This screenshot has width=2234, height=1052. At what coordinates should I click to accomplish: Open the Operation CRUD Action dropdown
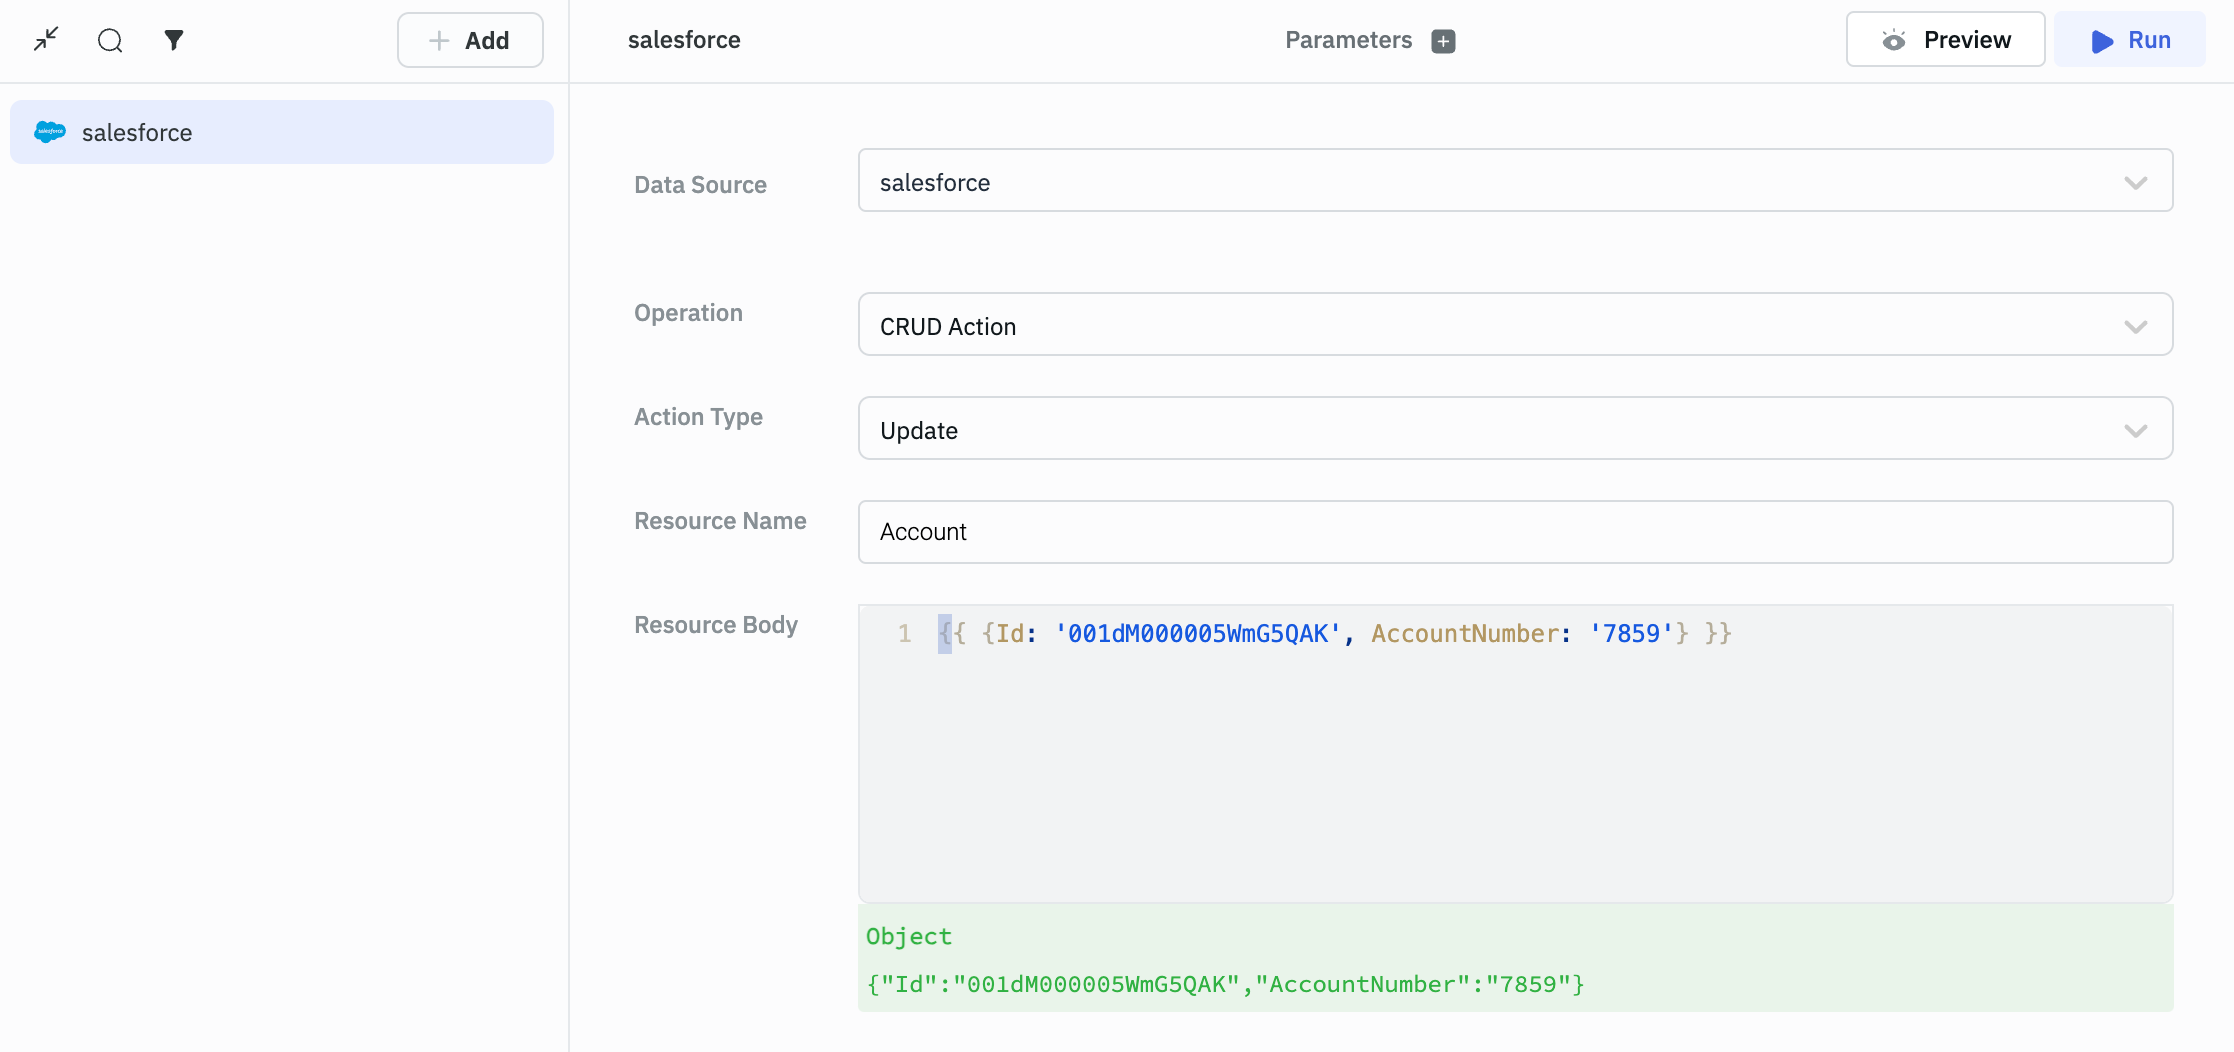pyautogui.click(x=1515, y=325)
